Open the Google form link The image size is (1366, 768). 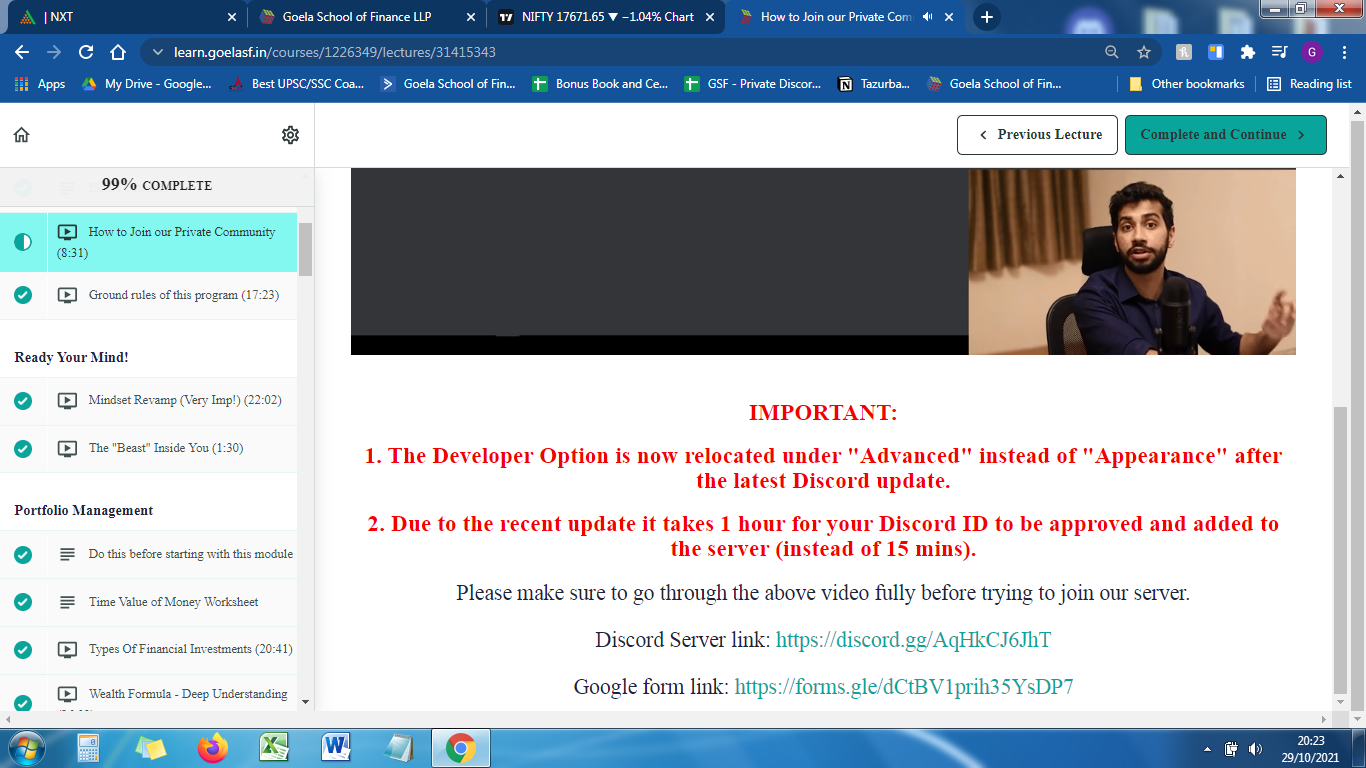pyautogui.click(x=904, y=687)
